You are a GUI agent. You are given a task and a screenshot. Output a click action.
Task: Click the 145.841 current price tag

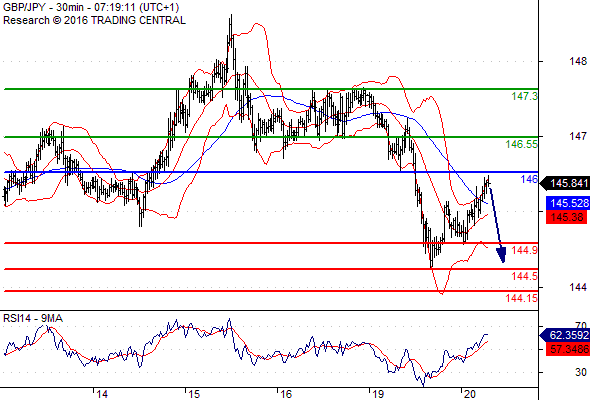click(564, 183)
